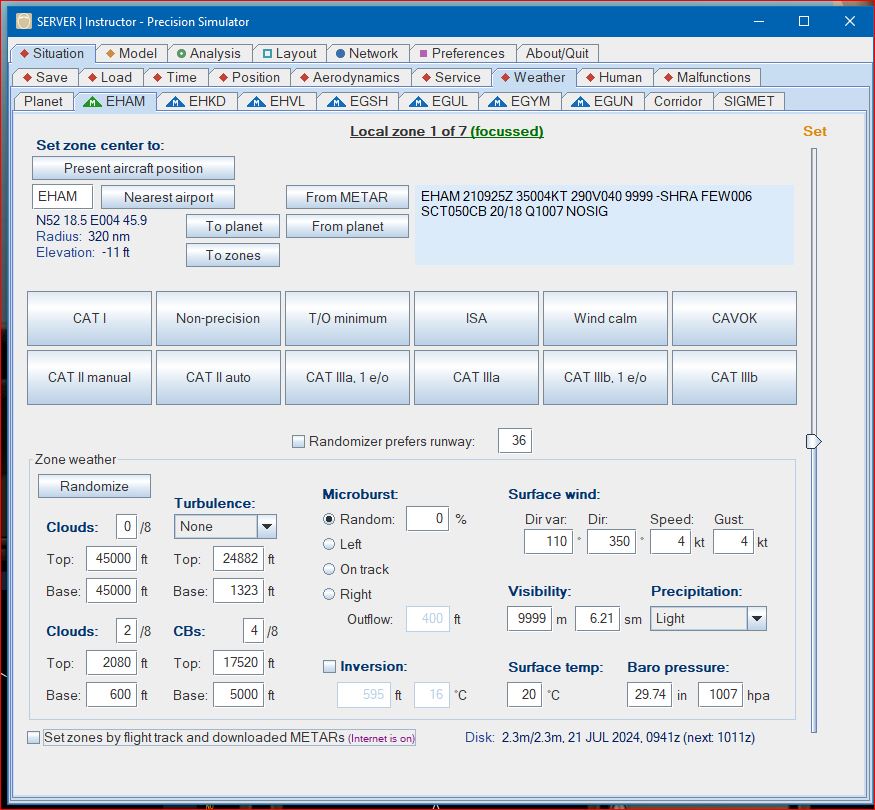Click the To zones button

click(233, 255)
